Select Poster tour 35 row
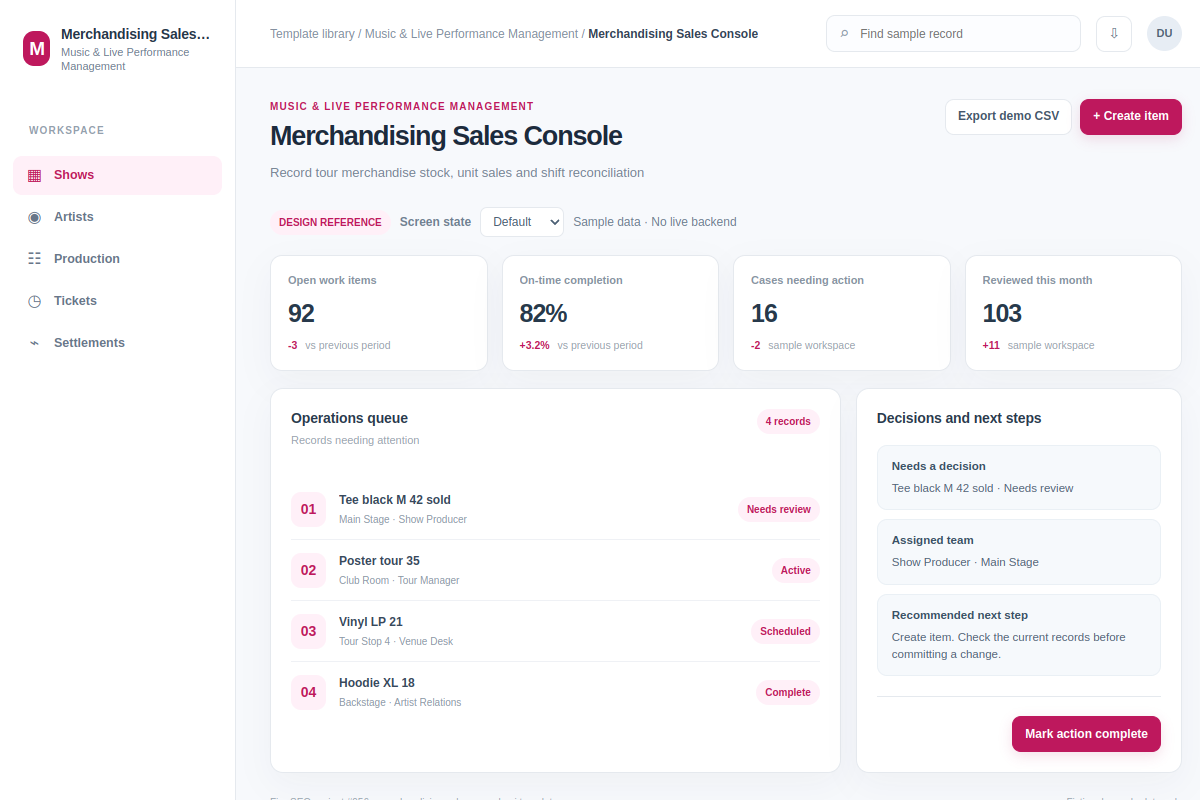Image resolution: width=1200 pixels, height=800 pixels. pyautogui.click(x=555, y=570)
